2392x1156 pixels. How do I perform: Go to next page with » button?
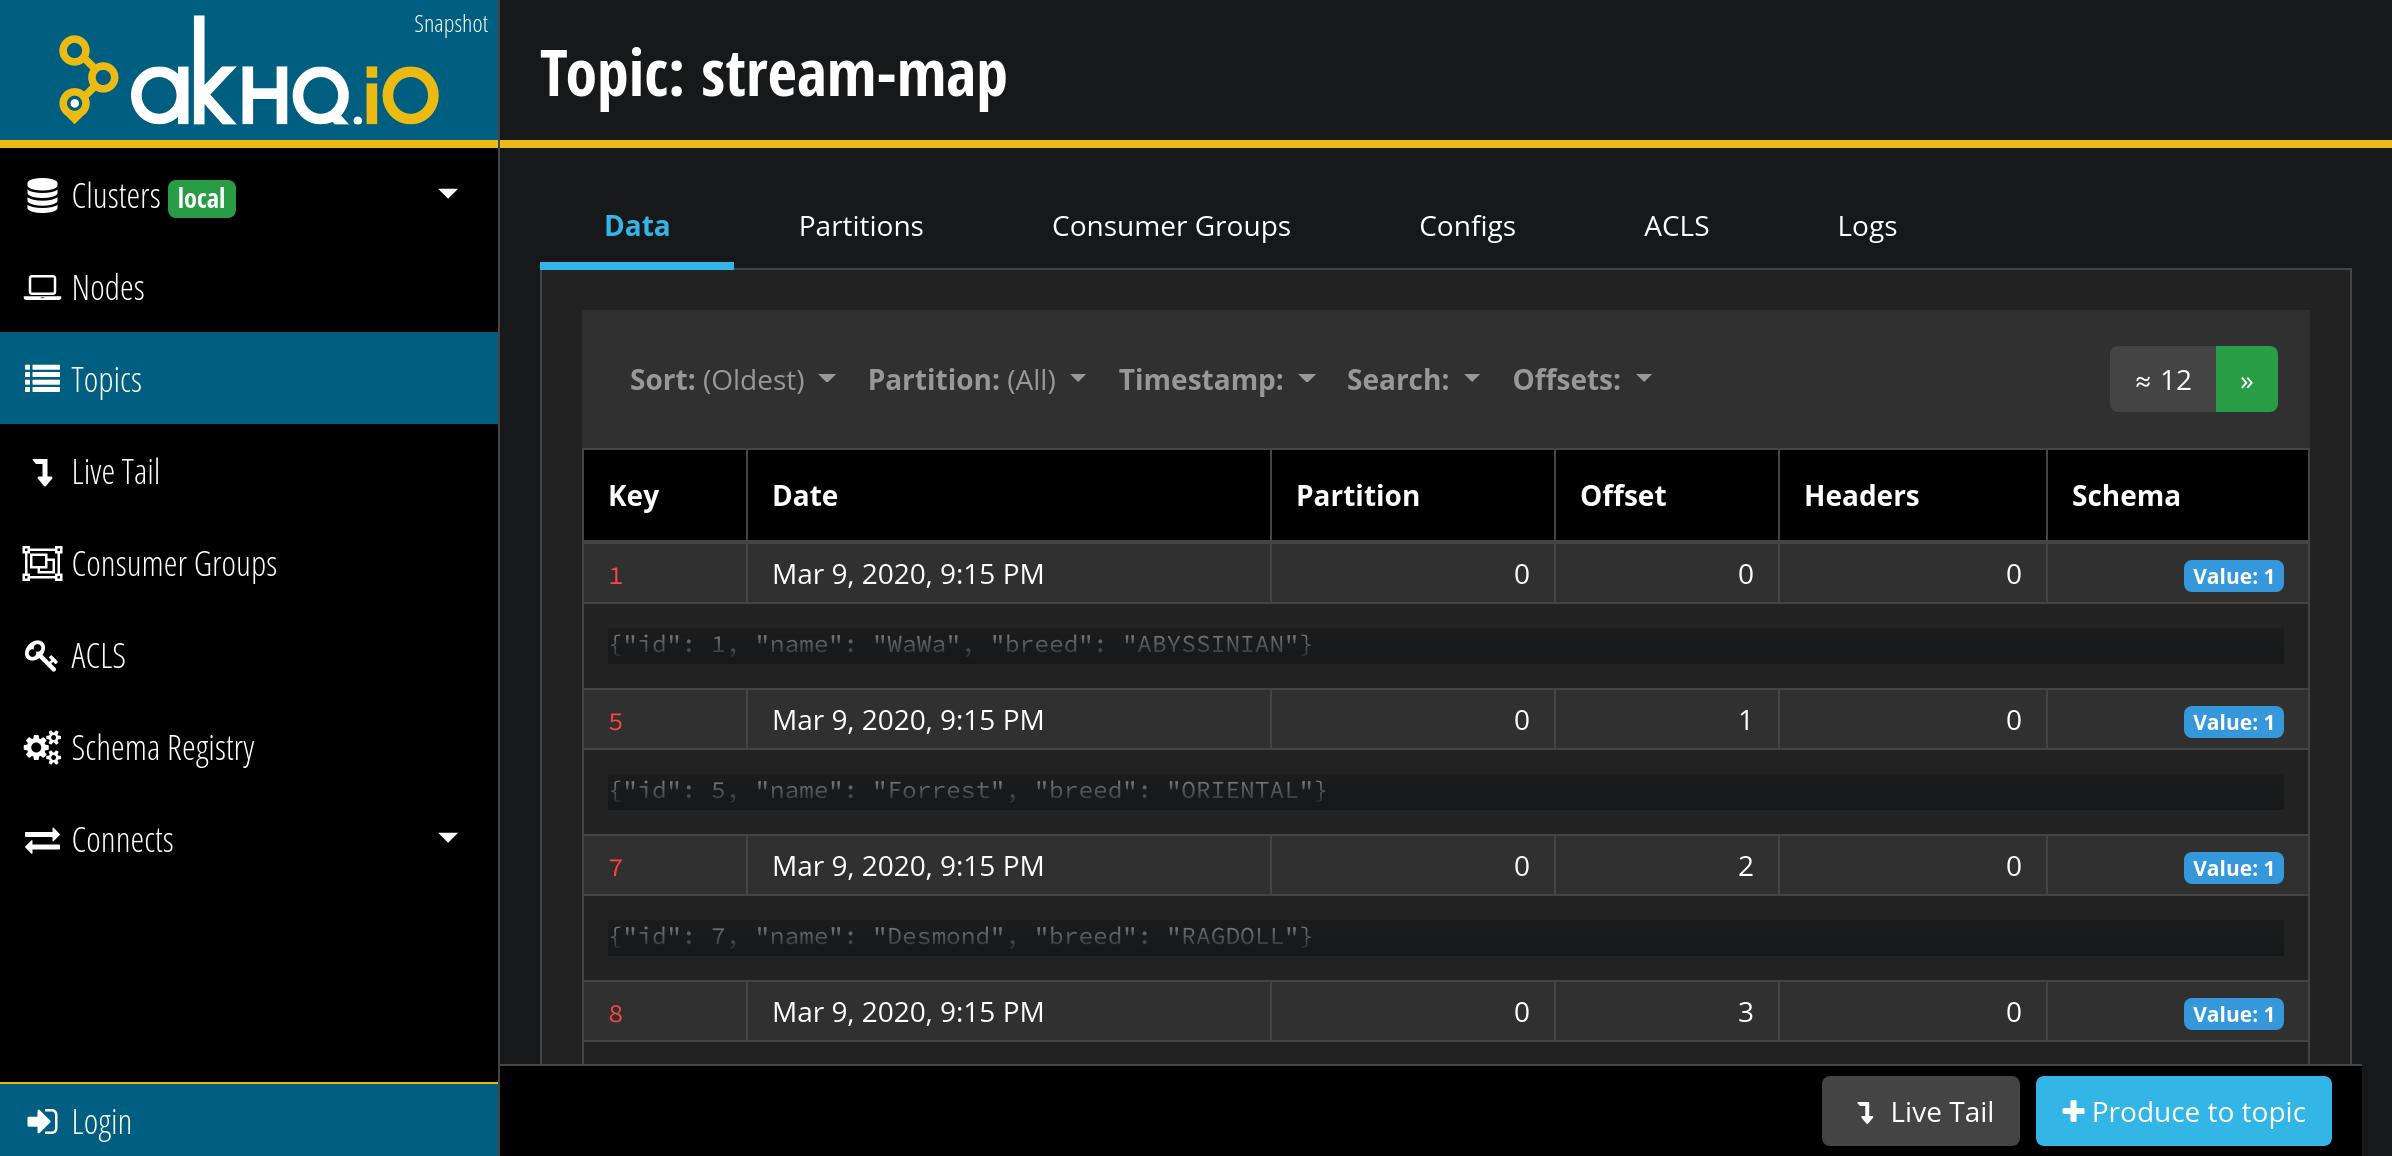point(2246,380)
